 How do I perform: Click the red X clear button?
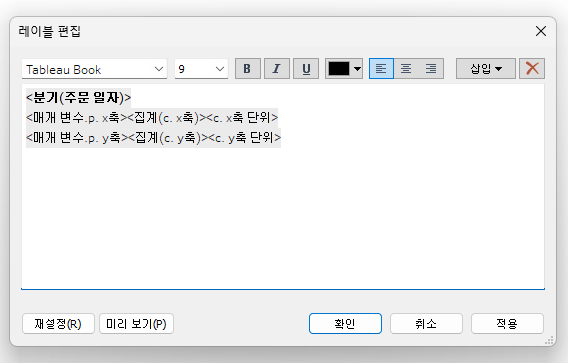coord(532,68)
